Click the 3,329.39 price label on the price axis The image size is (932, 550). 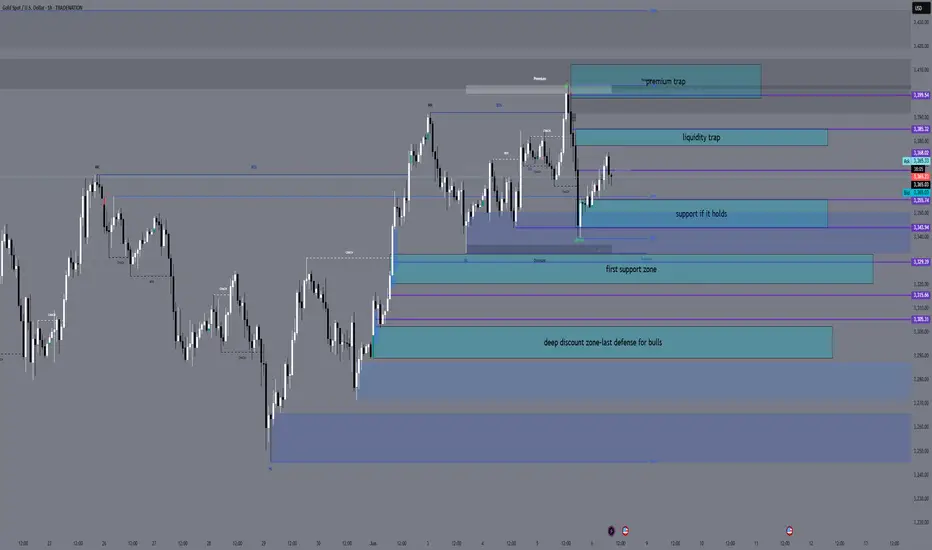(x=921, y=262)
